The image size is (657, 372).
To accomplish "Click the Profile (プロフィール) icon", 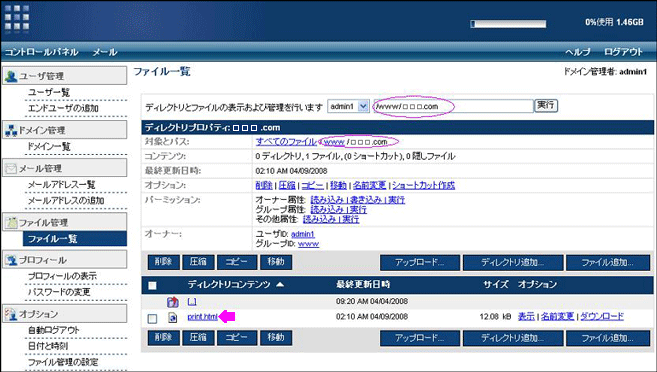I will (11, 260).
